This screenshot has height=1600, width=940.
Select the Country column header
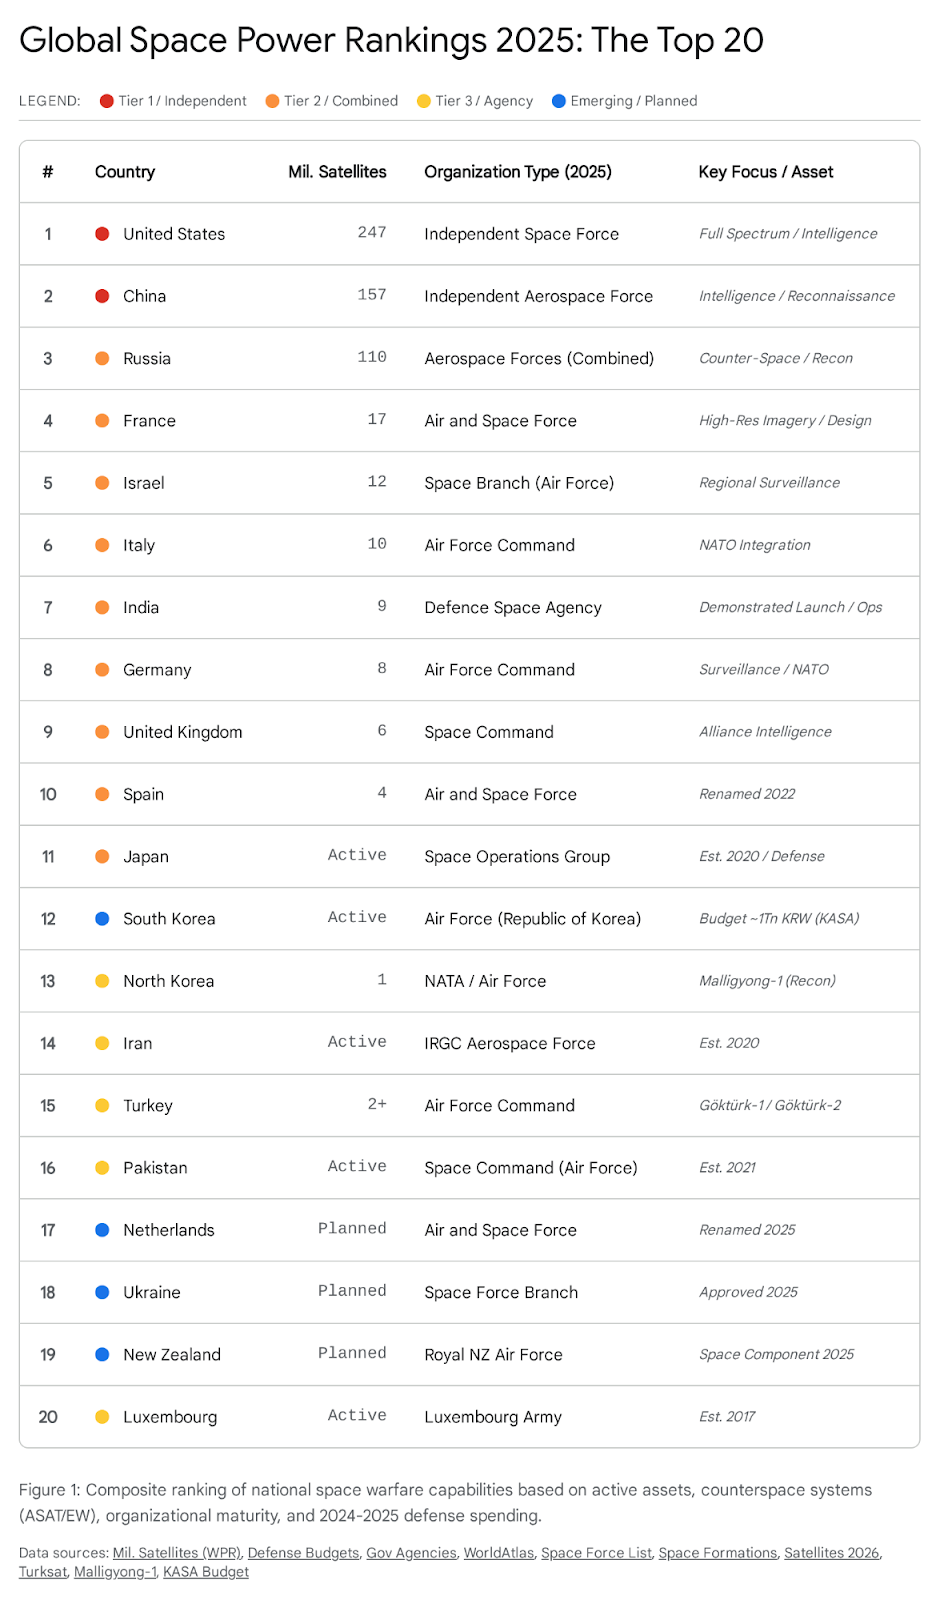point(125,172)
